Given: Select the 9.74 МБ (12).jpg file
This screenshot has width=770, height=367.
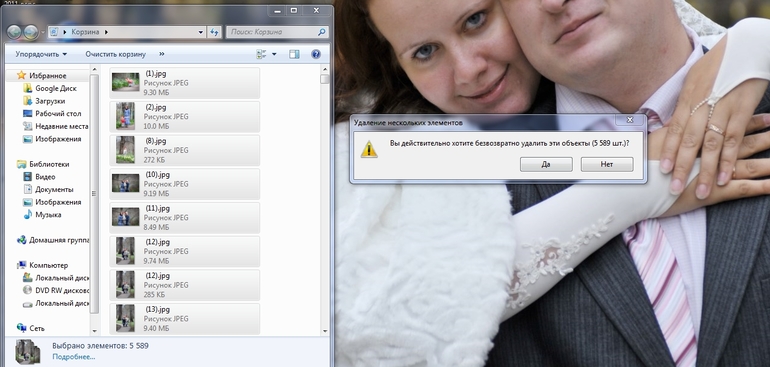Looking at the screenshot, I should coord(184,251).
